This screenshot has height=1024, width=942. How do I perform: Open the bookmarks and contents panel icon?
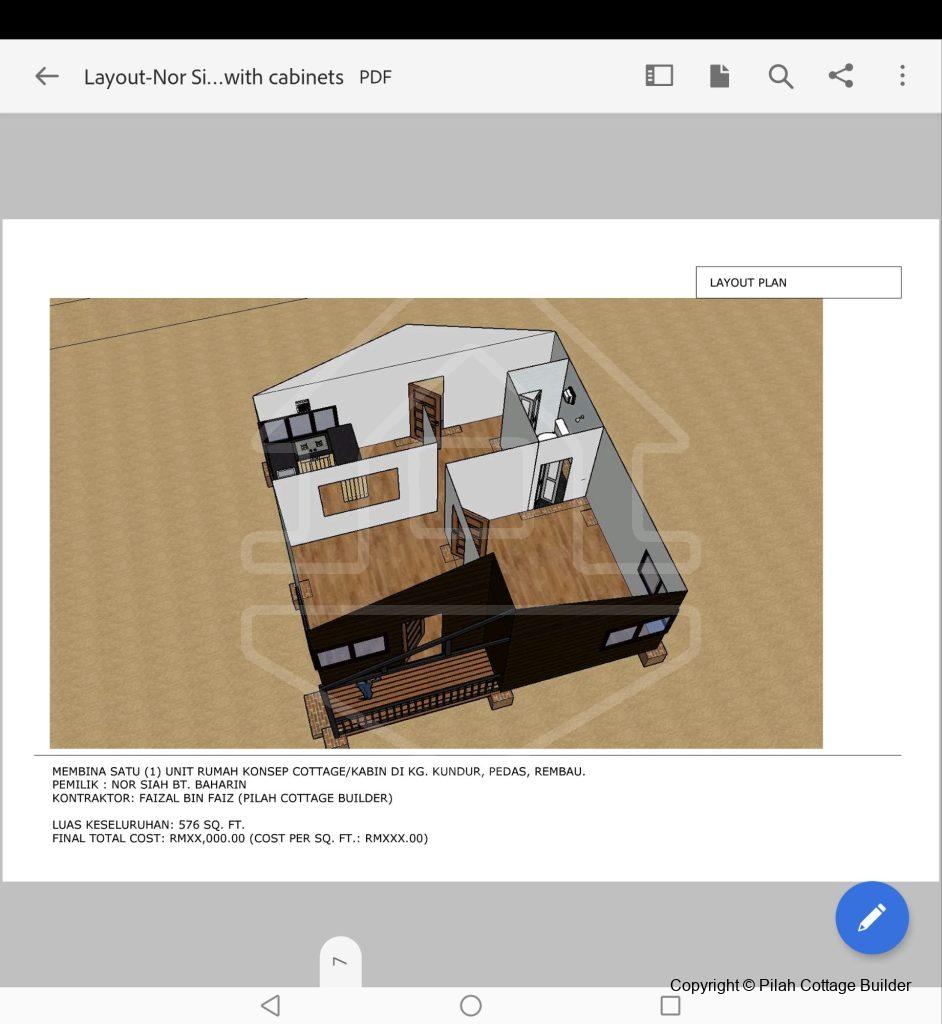pyautogui.click(x=659, y=76)
